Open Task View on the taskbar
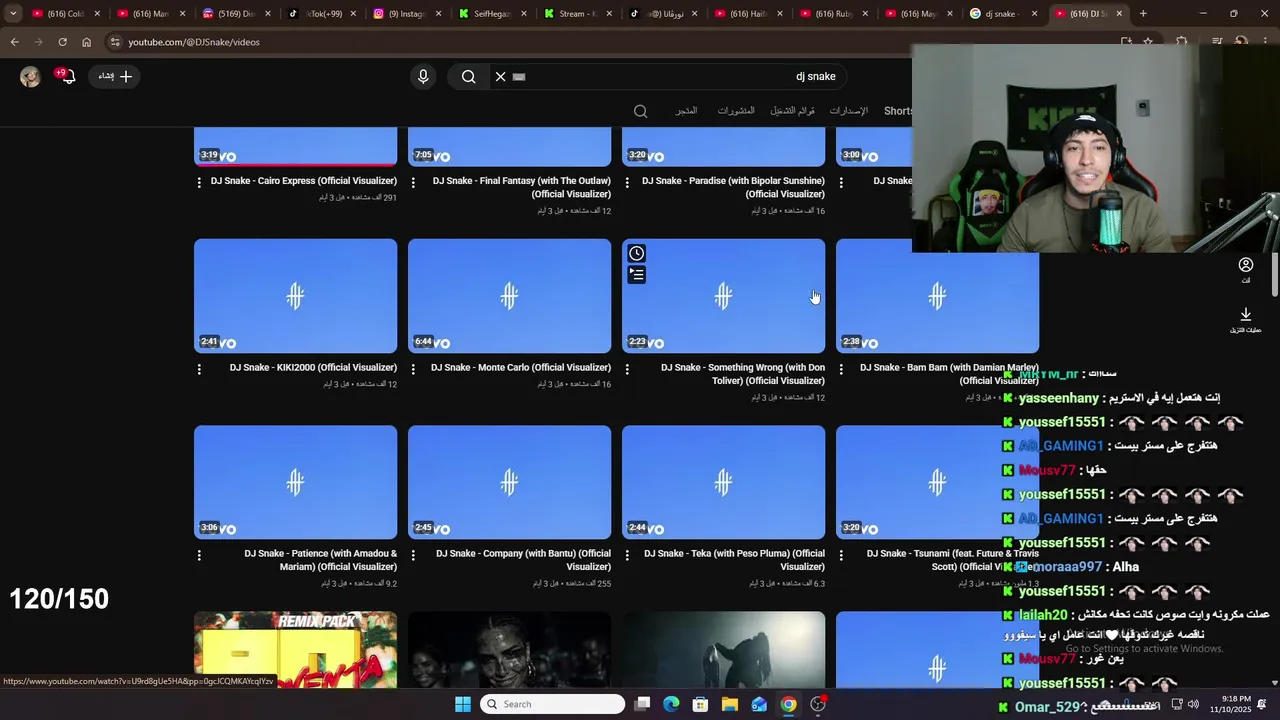The image size is (1280, 720). 643,704
